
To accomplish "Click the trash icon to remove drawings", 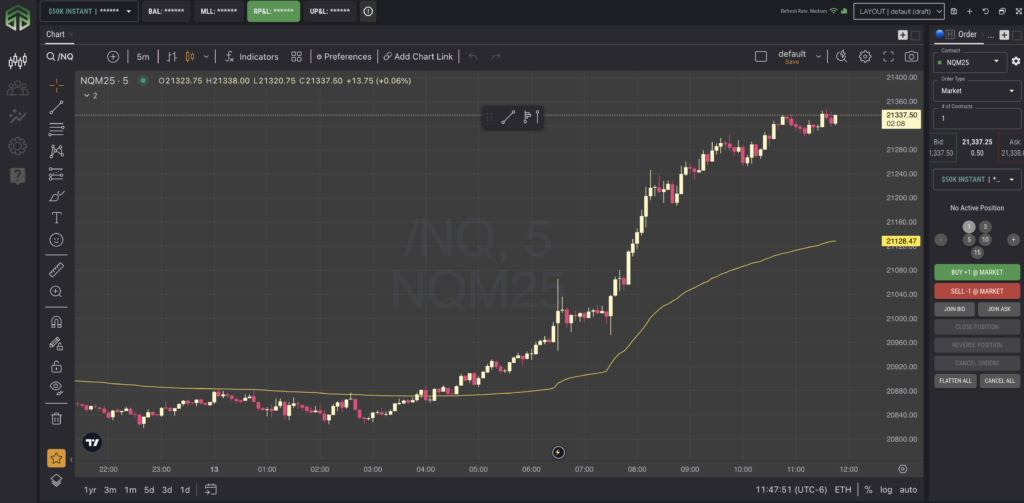I will pyautogui.click(x=57, y=418).
